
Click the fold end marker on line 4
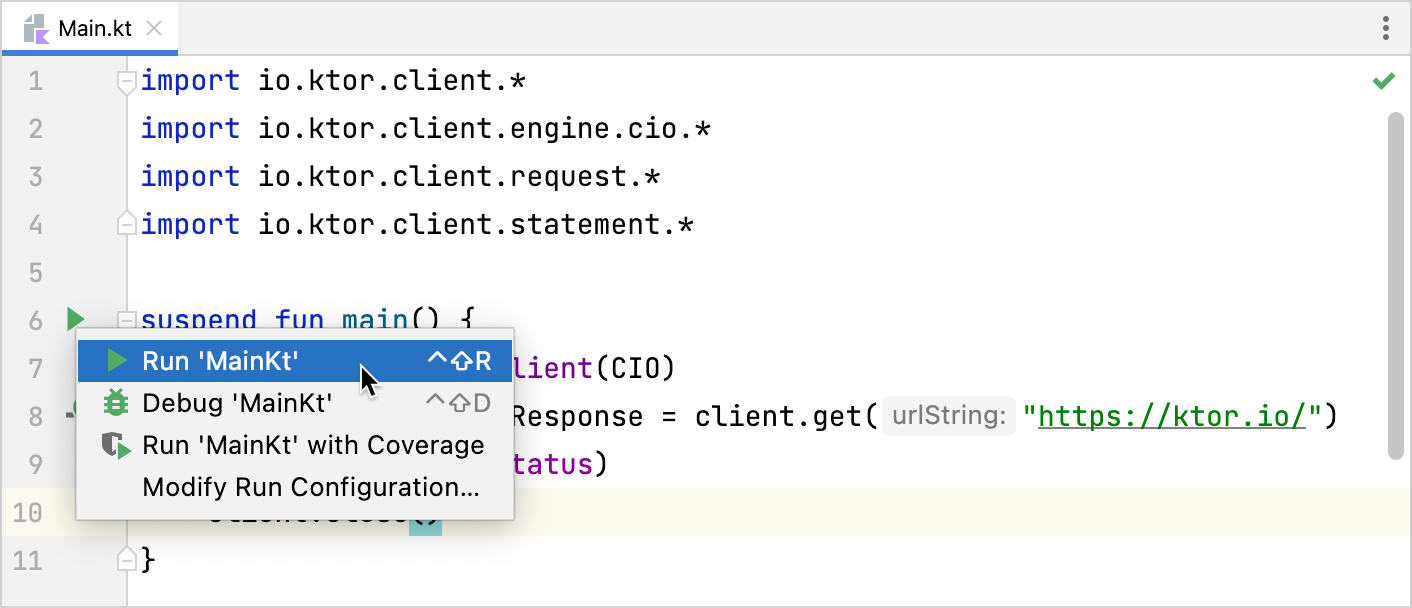click(126, 224)
